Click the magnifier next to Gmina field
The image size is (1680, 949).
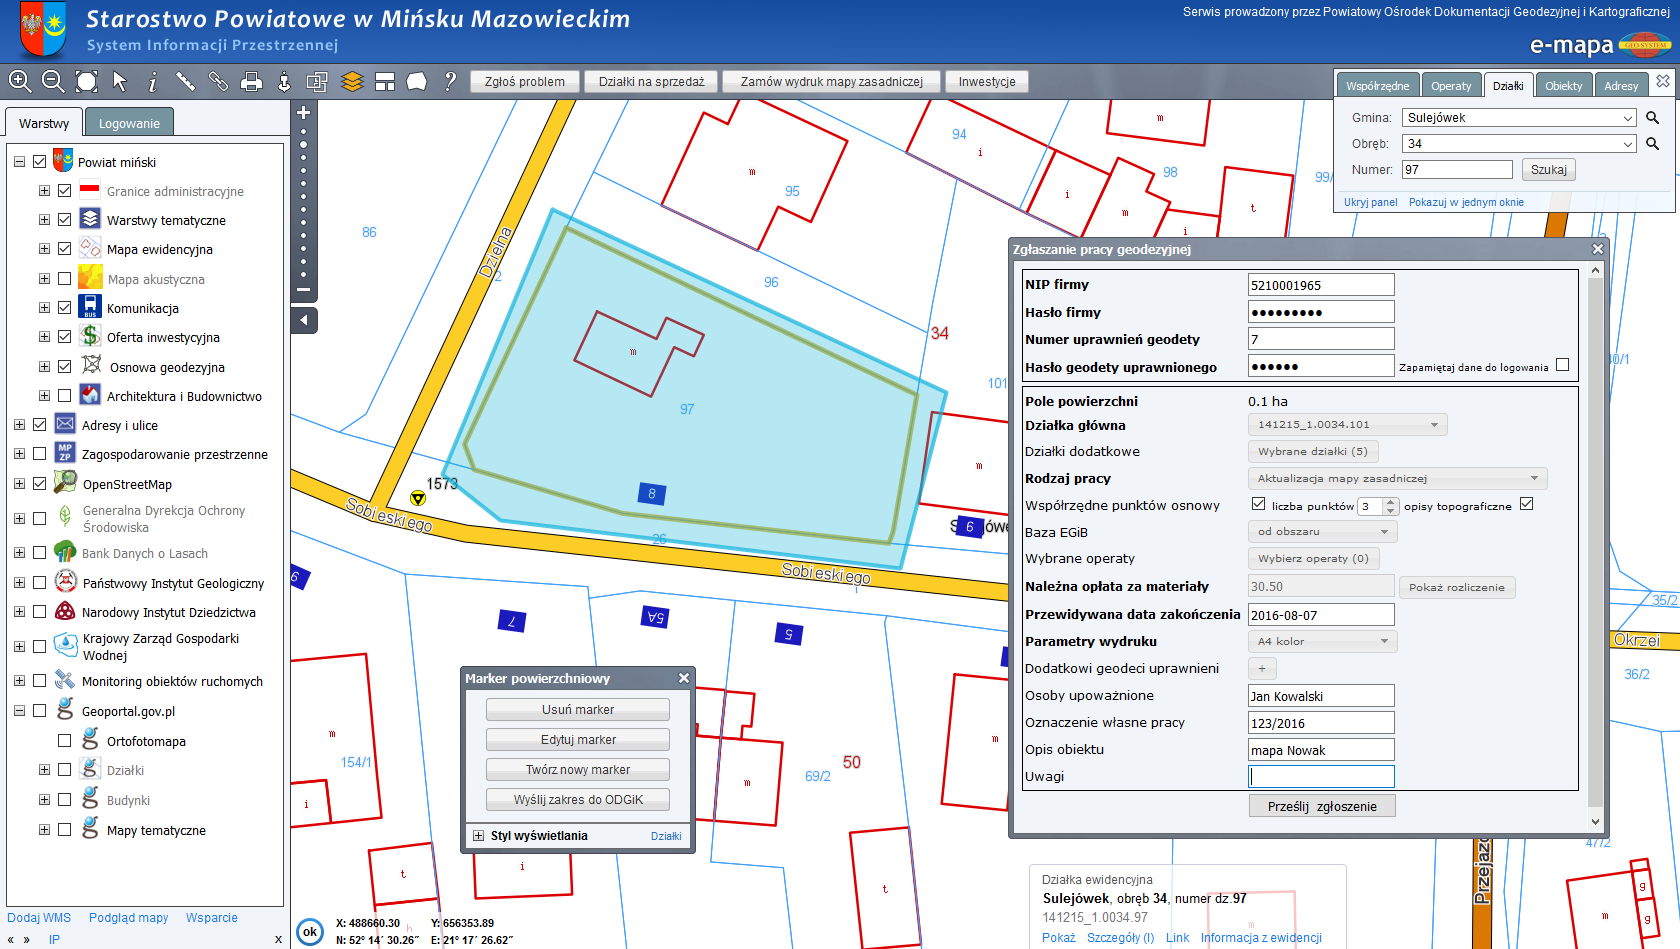(x=1653, y=118)
